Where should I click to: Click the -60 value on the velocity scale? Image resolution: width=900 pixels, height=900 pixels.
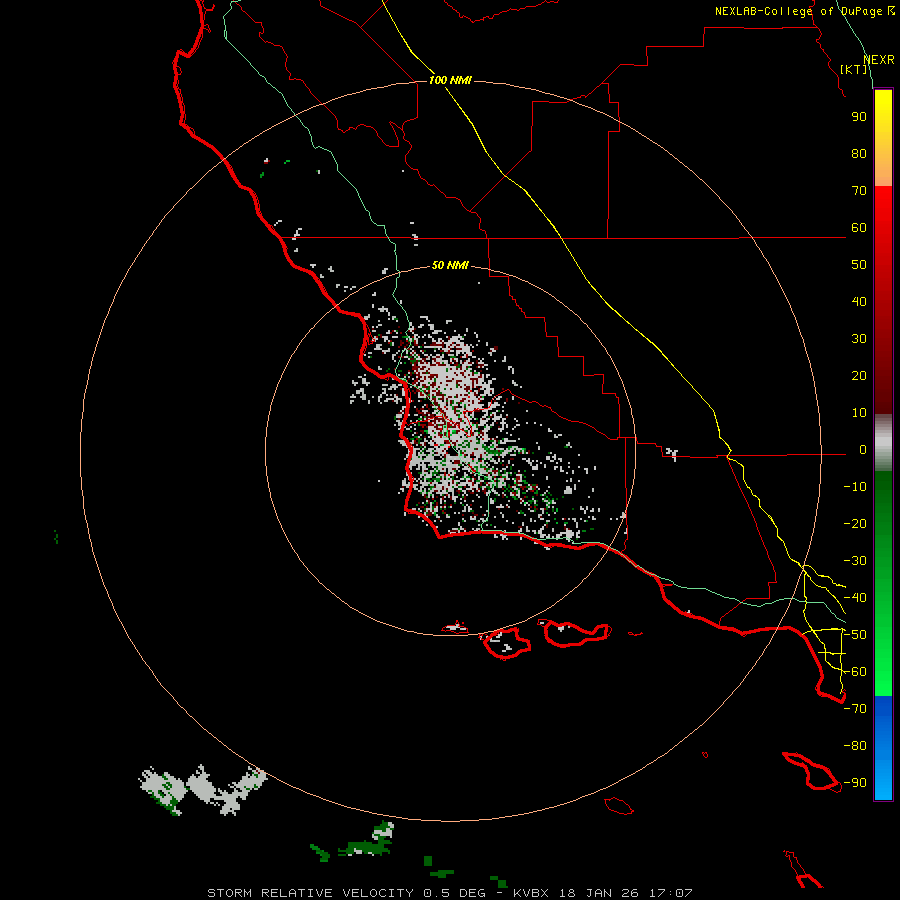point(855,672)
